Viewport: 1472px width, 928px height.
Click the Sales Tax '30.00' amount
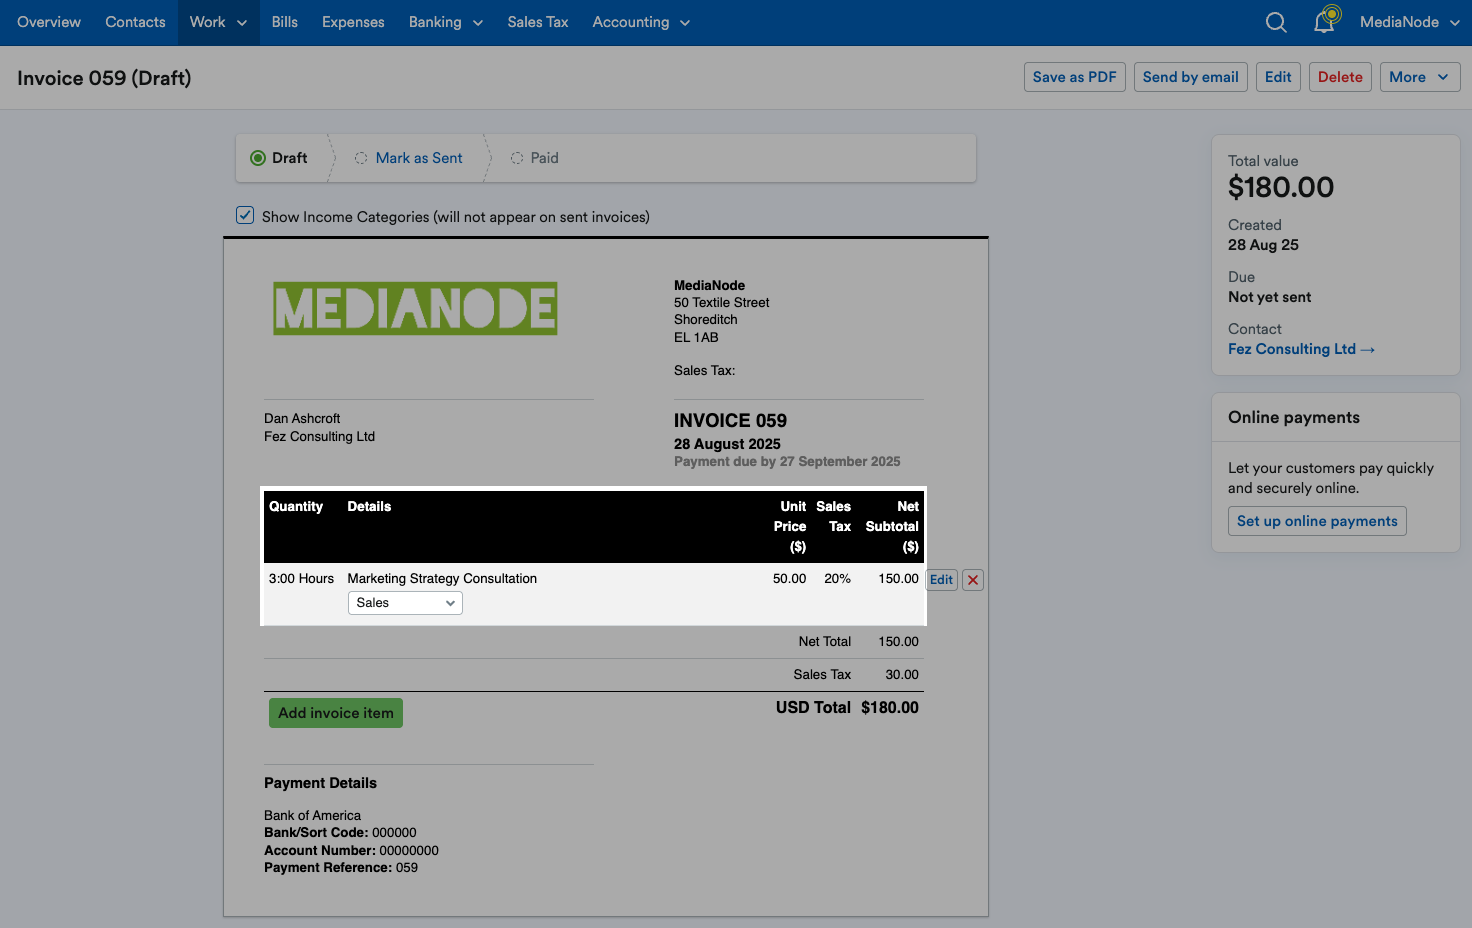pos(902,675)
